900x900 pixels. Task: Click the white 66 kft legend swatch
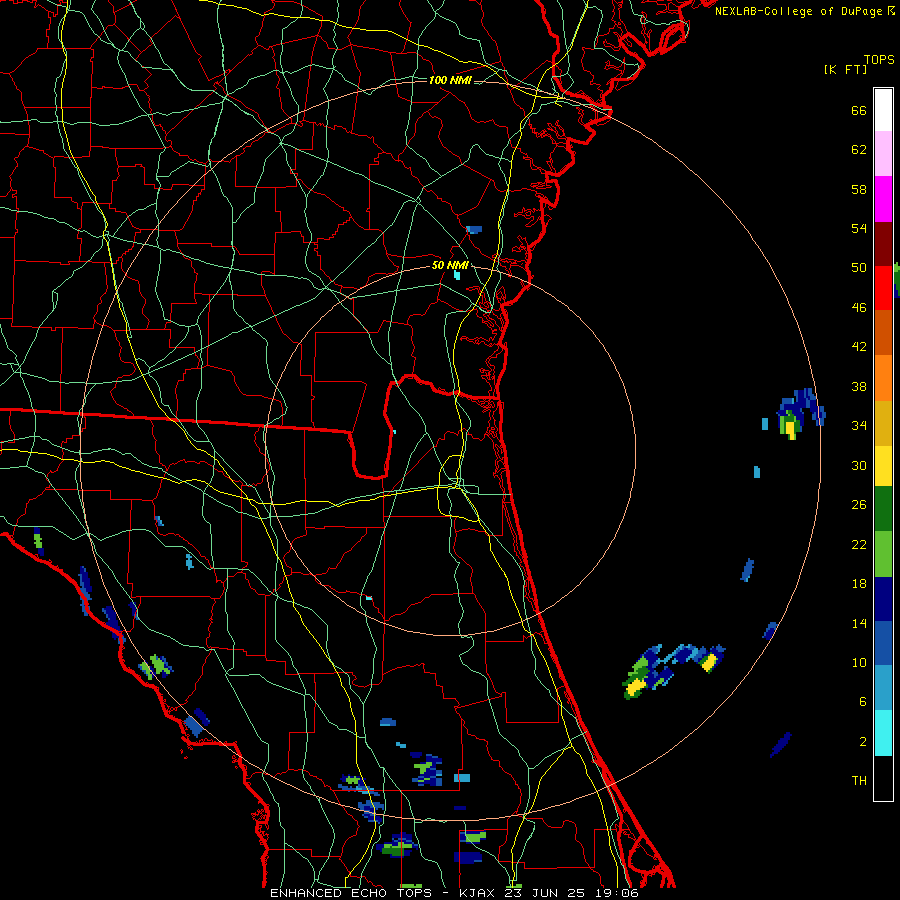pyautogui.click(x=883, y=110)
